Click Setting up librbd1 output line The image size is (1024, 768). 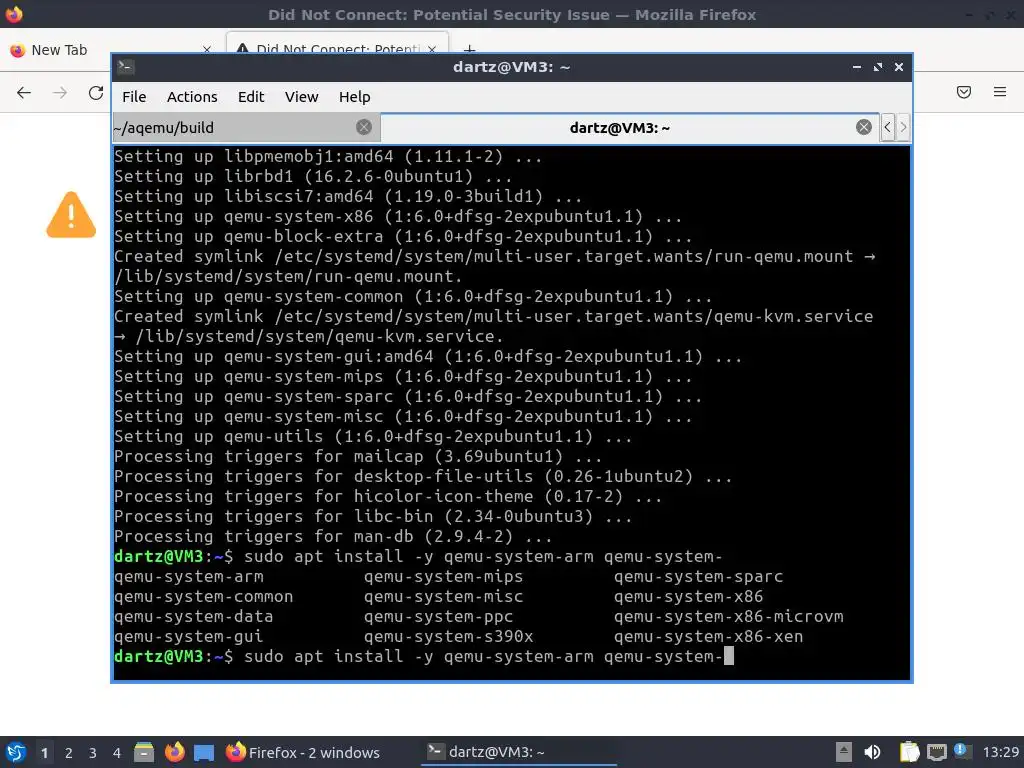(x=313, y=176)
